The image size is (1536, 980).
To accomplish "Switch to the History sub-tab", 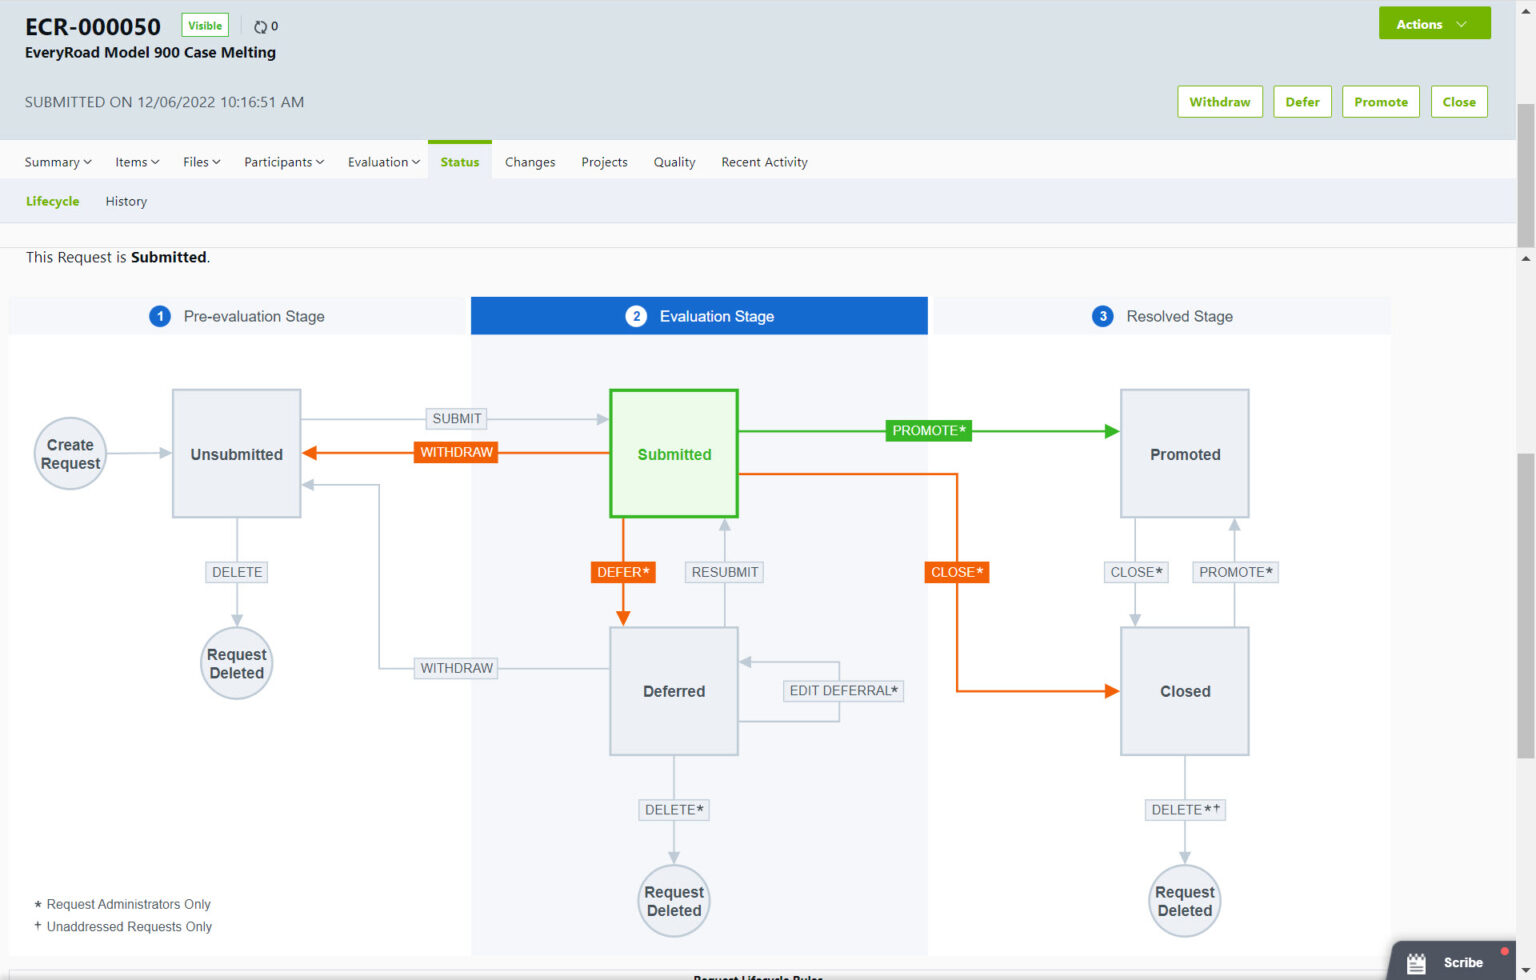I will pos(125,201).
